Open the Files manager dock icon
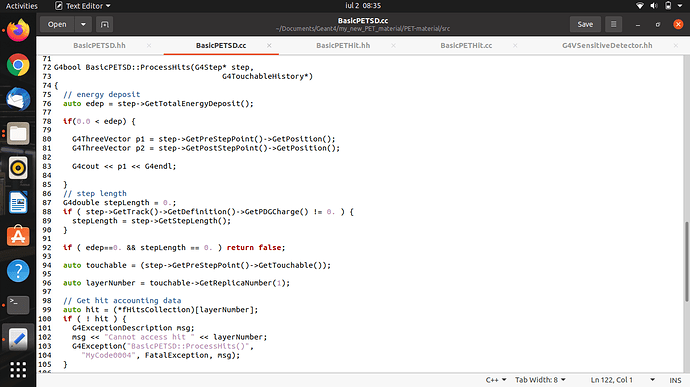This screenshot has height=387, width=690. click(x=18, y=133)
